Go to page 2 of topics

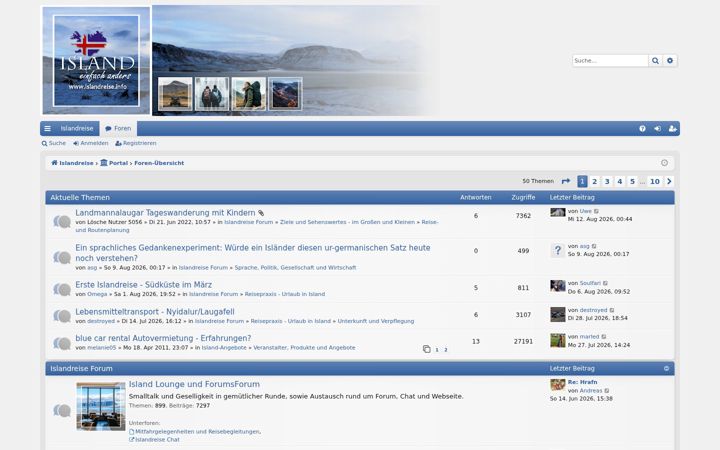tap(595, 181)
